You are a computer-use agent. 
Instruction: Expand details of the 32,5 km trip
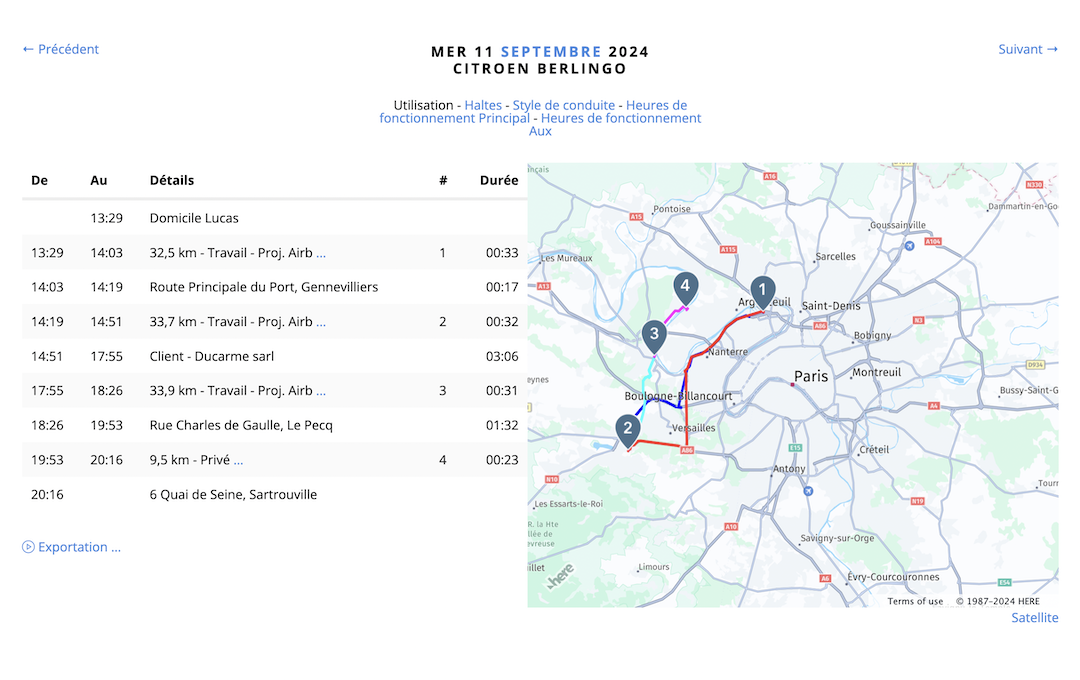[320, 254]
